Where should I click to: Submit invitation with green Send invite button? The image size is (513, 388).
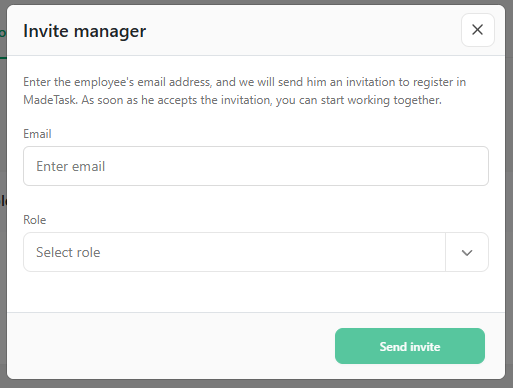pos(410,346)
